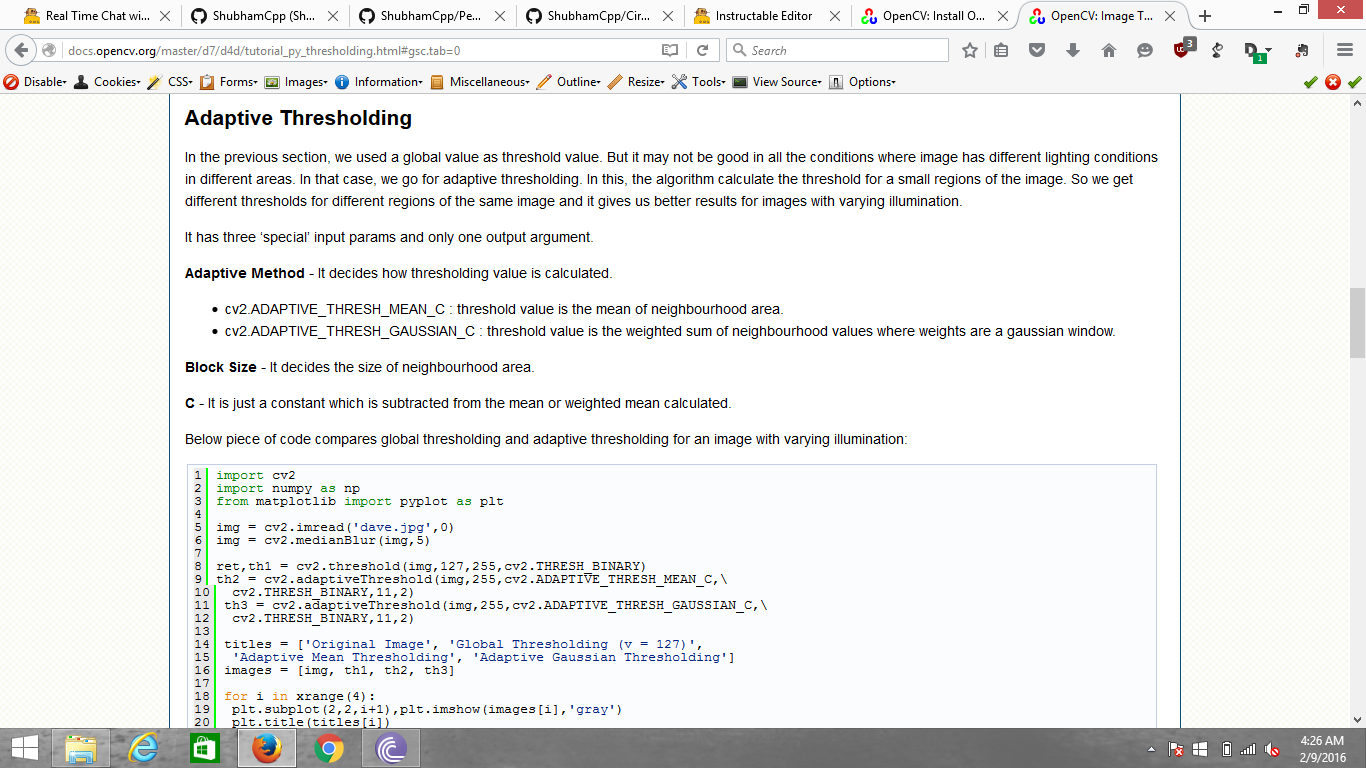Click the DownThemAll icon with green badge
This screenshot has height=768, width=1366.
coord(1253,49)
